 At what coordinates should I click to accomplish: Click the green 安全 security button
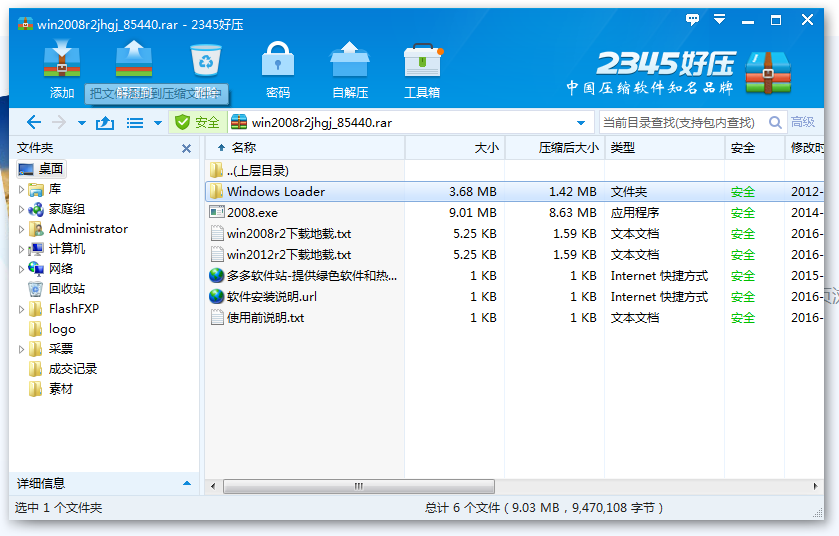pyautogui.click(x=197, y=123)
